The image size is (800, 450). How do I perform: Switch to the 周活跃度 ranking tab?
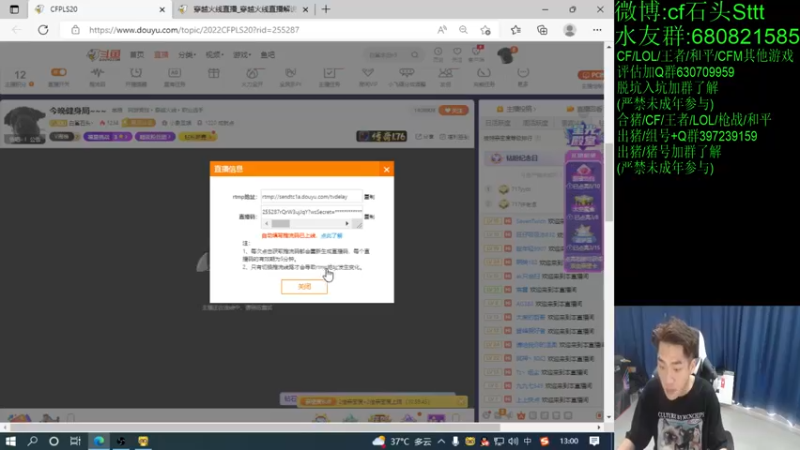tap(535, 123)
